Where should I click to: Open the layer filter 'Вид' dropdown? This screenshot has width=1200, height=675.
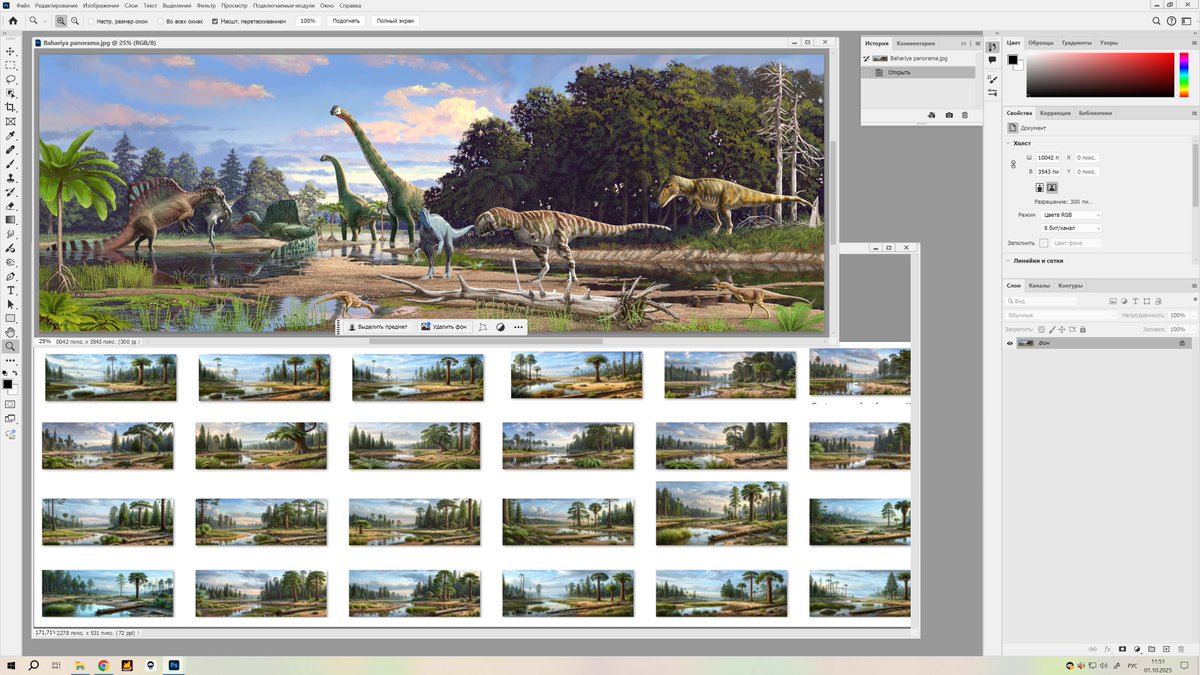tap(1042, 301)
